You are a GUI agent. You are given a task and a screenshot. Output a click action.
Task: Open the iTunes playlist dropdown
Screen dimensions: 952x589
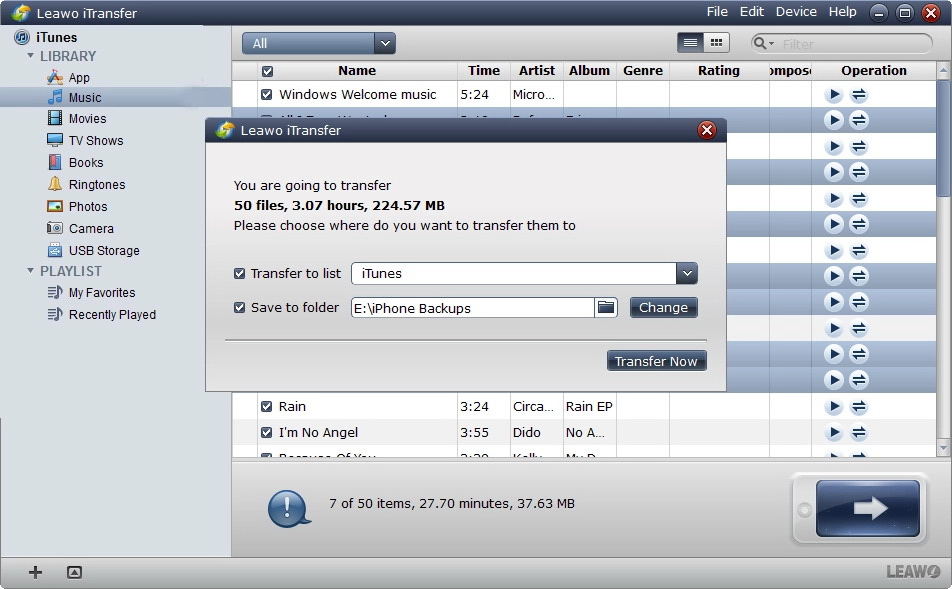click(687, 273)
